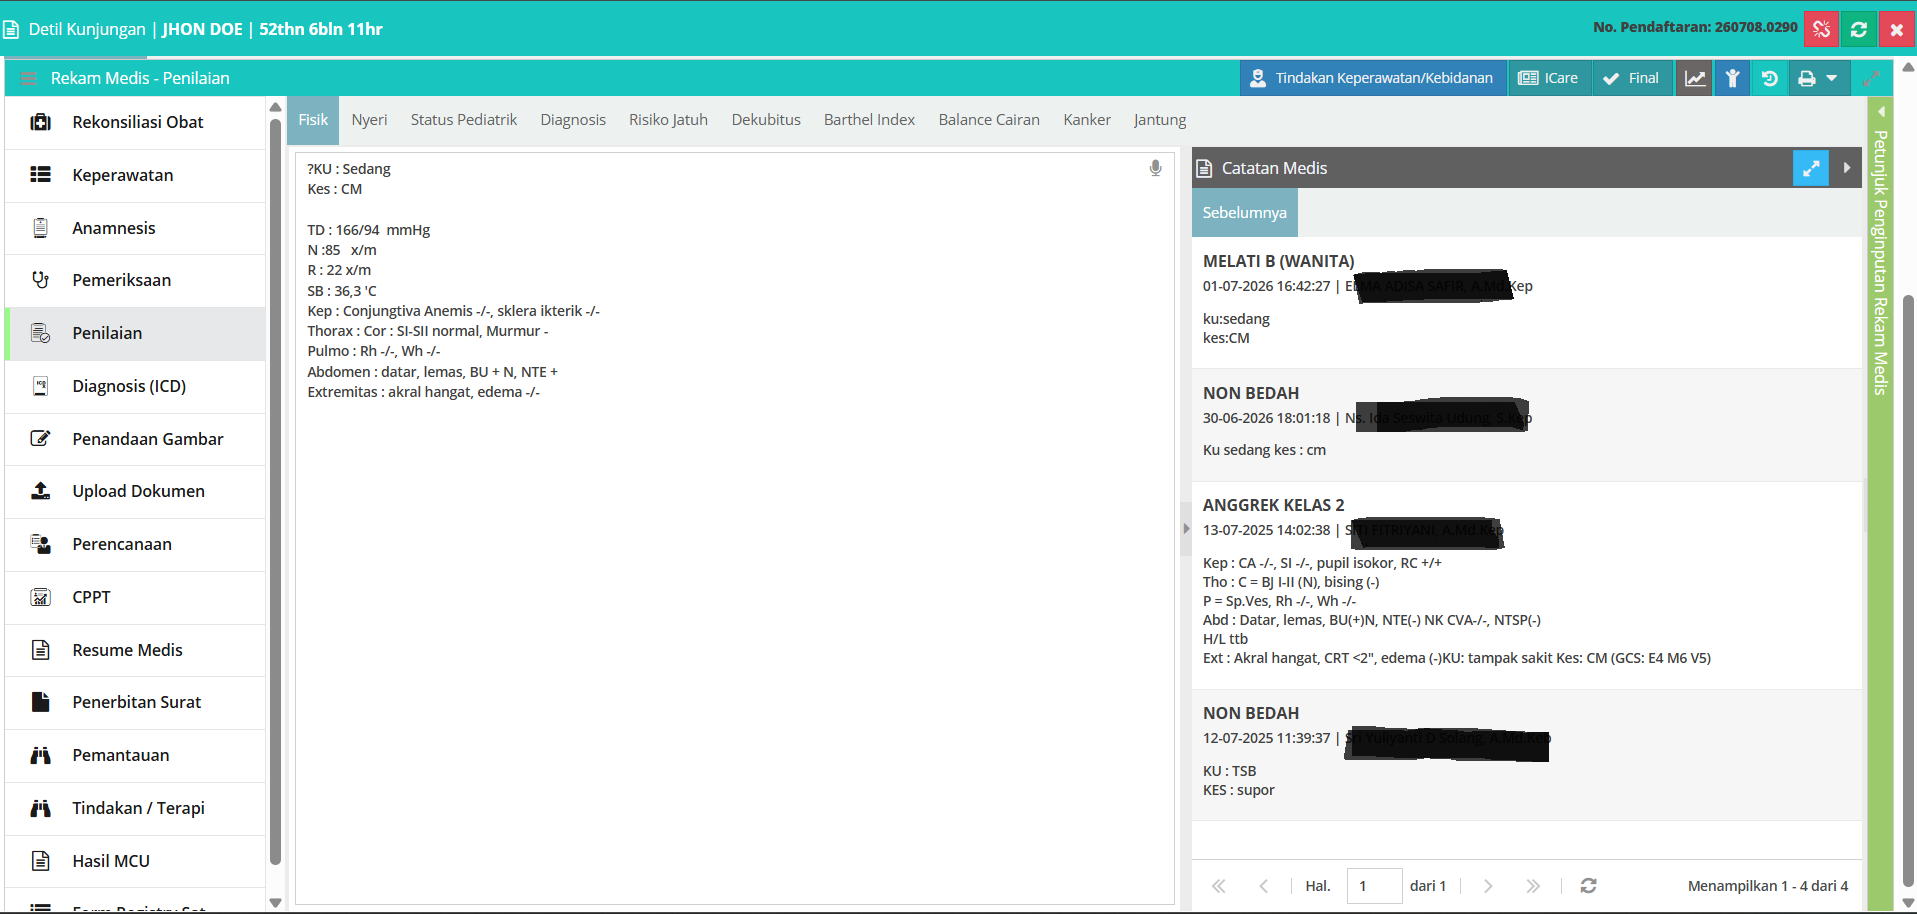Click the Final button
The image size is (1917, 914).
pos(1631,78)
